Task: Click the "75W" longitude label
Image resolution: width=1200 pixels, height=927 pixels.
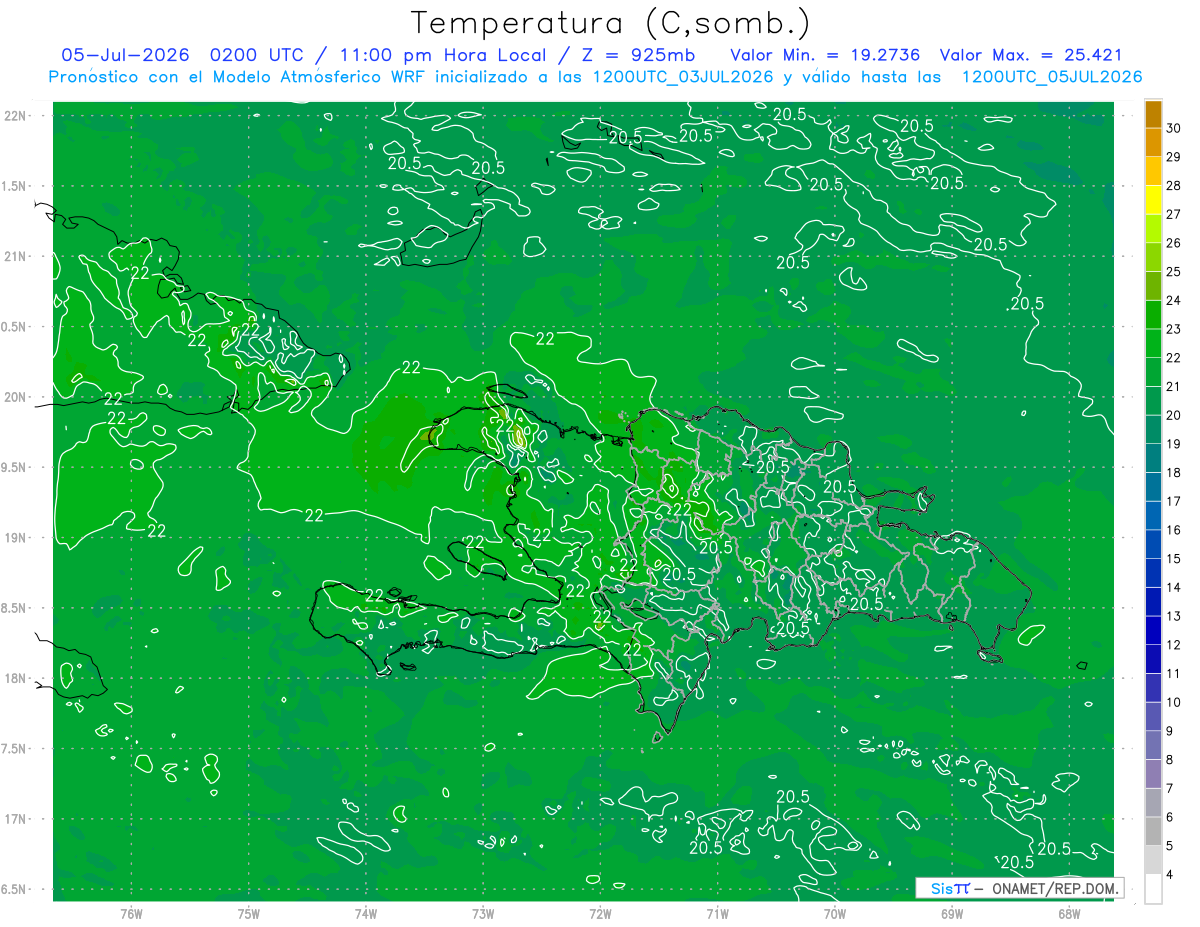Action: tap(249, 913)
